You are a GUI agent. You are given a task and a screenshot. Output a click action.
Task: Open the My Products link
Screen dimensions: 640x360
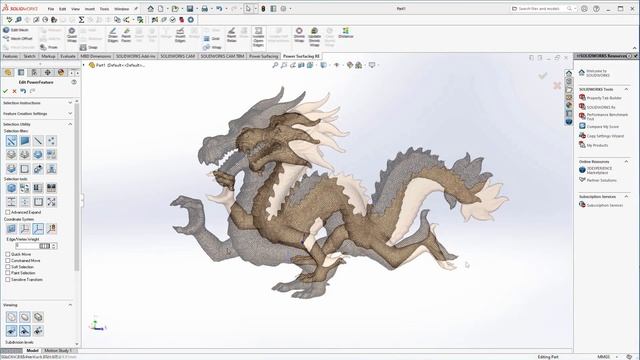(597, 145)
